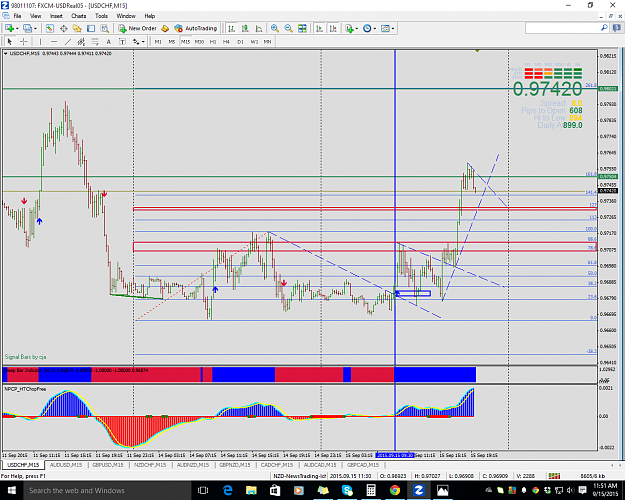Image resolution: width=625 pixels, height=500 pixels.
Task: Click the Templates icon
Action: point(385,28)
